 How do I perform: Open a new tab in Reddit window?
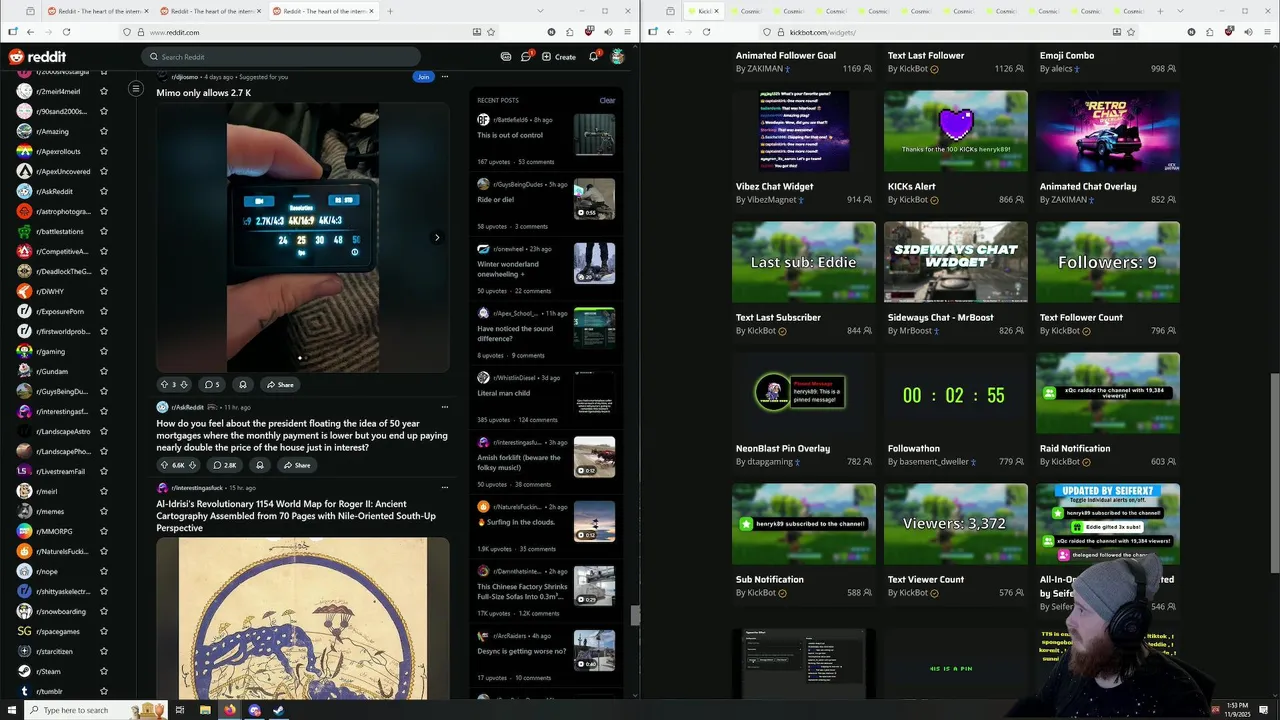click(x=390, y=11)
